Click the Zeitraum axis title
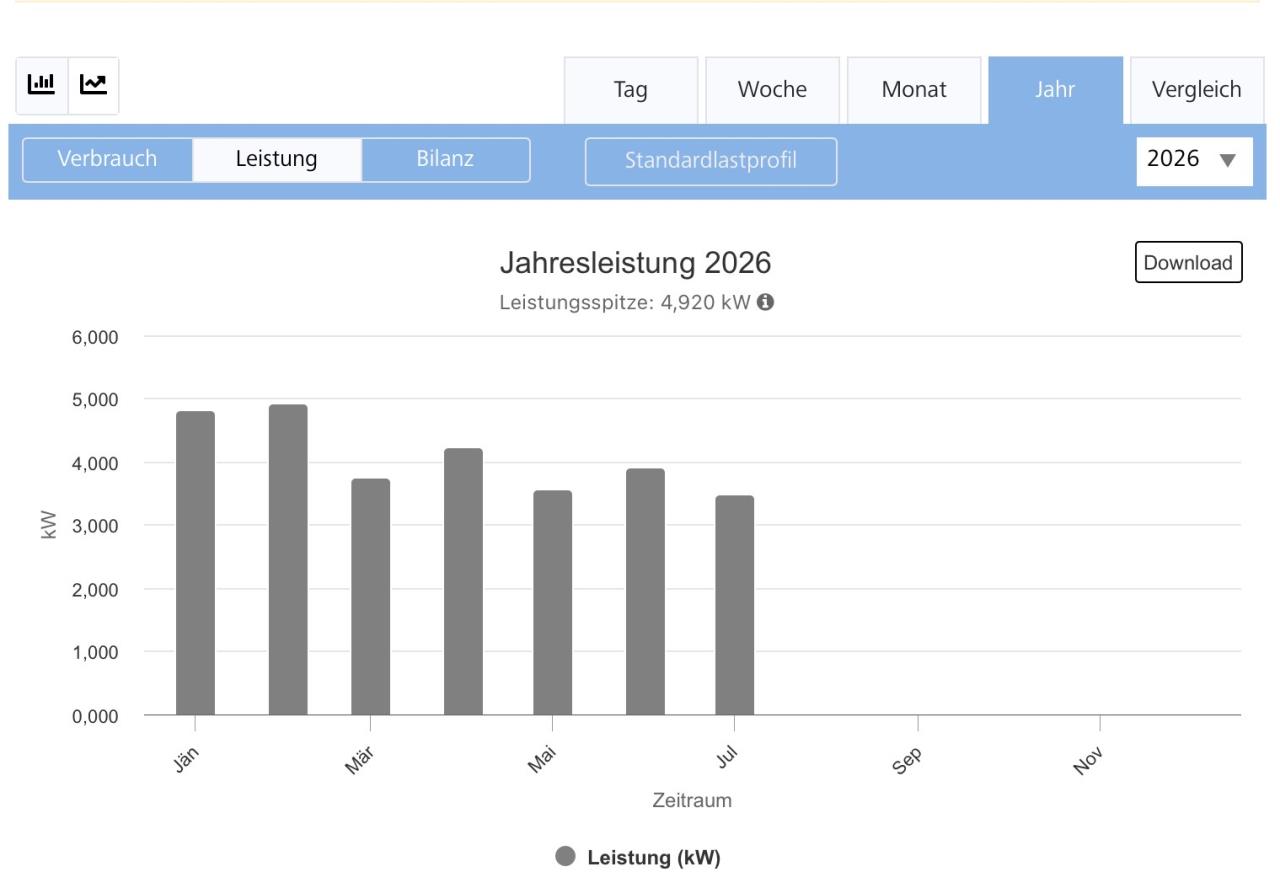This screenshot has width=1280, height=888. (691, 801)
